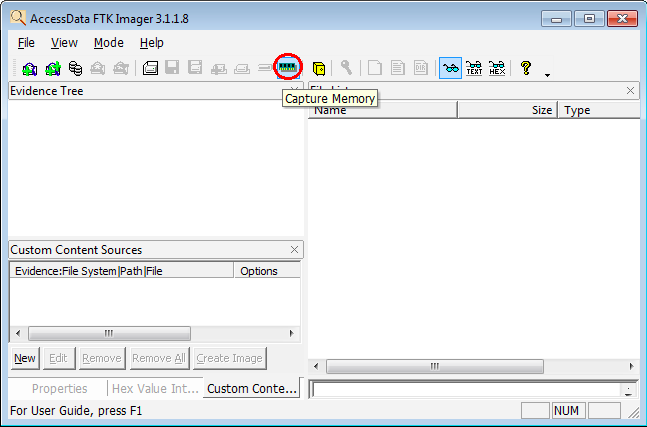Toggle the automatic preview glasses mode
This screenshot has width=647, height=427.
coord(451,68)
